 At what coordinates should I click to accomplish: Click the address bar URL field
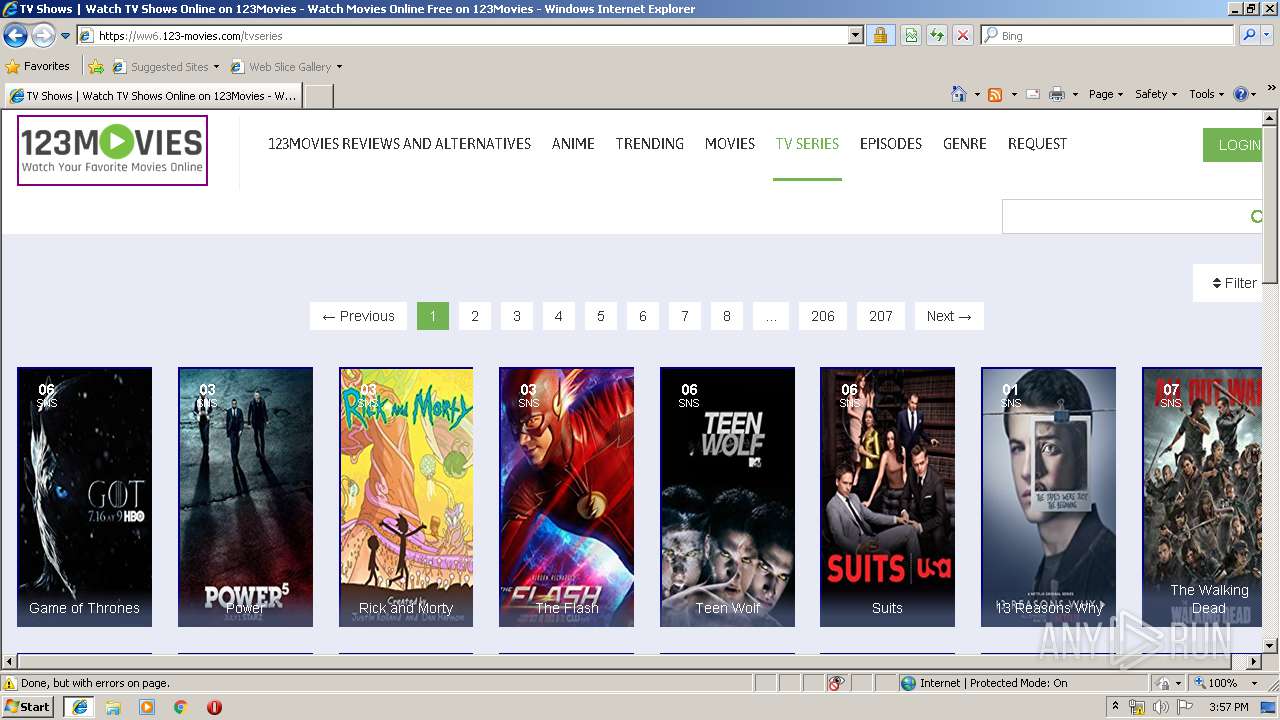coord(463,36)
